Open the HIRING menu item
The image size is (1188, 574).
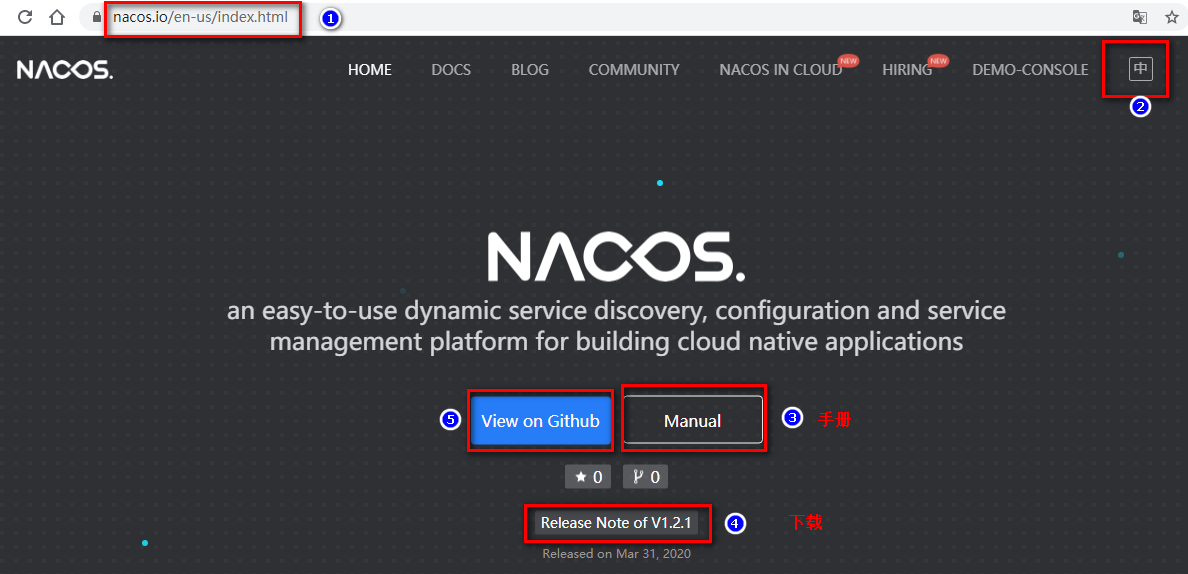[907, 70]
